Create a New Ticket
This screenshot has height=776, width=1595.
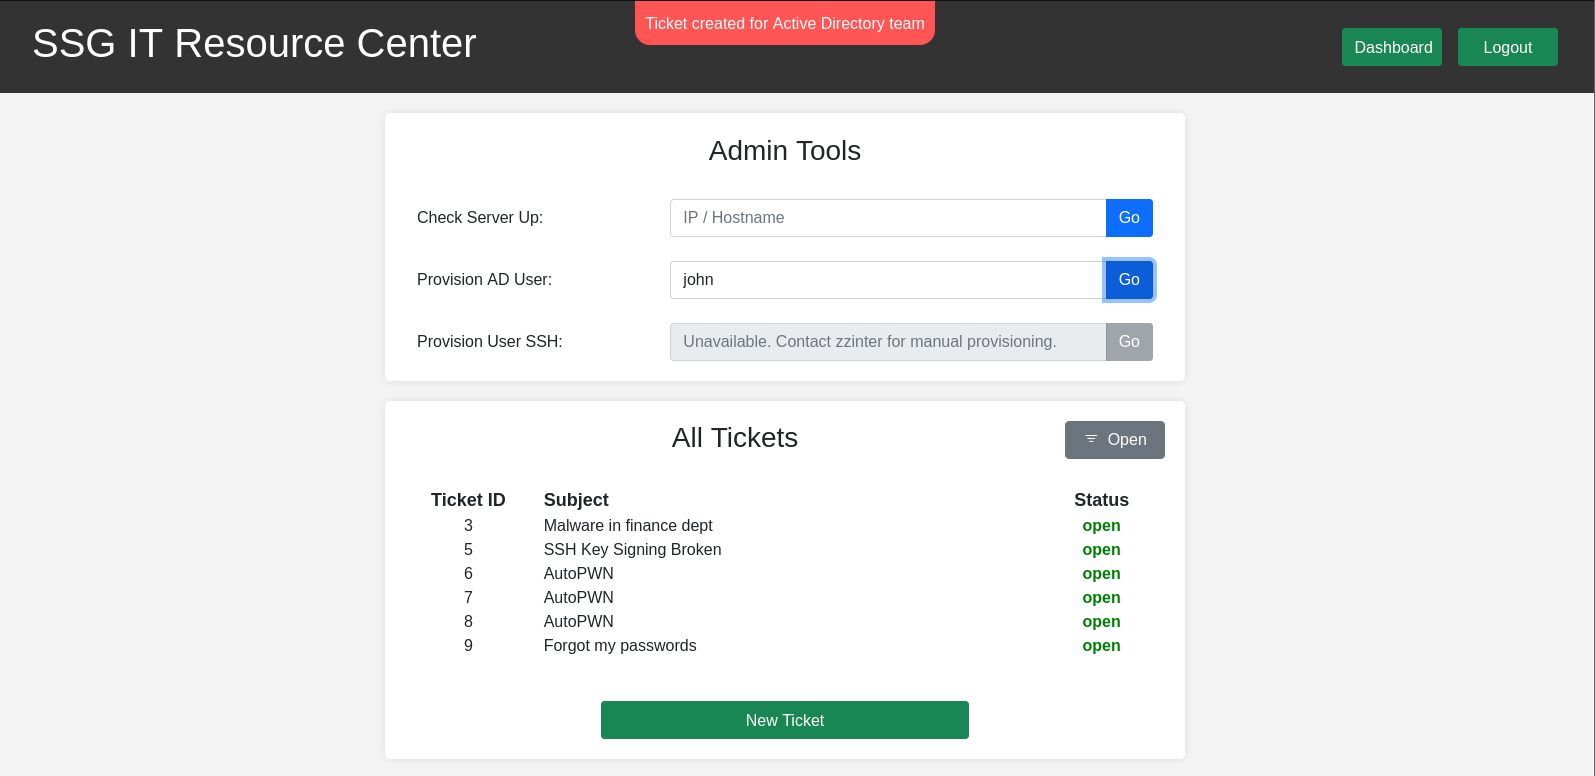tap(785, 720)
